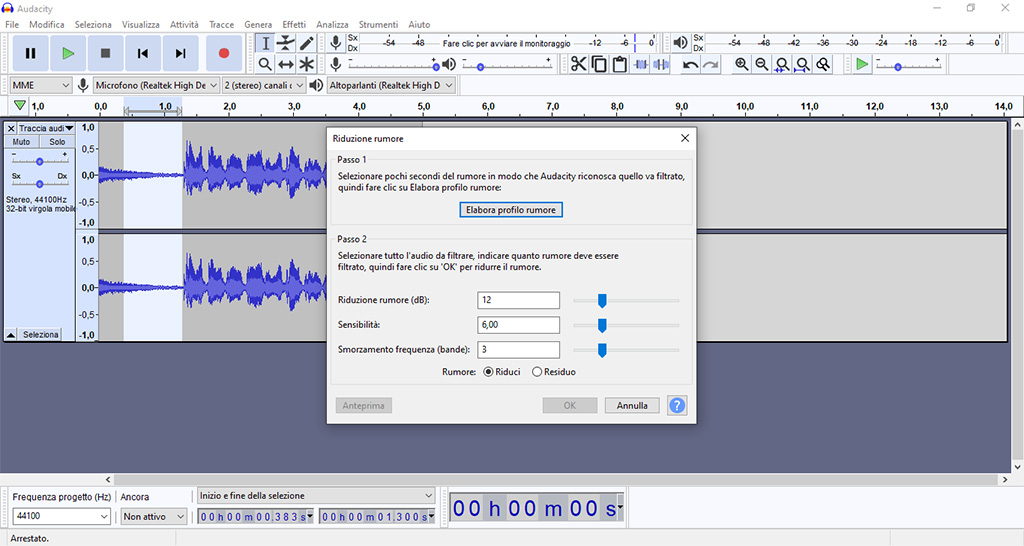Select the Riduci noise radio button
This screenshot has width=1024, height=546.
(488, 372)
